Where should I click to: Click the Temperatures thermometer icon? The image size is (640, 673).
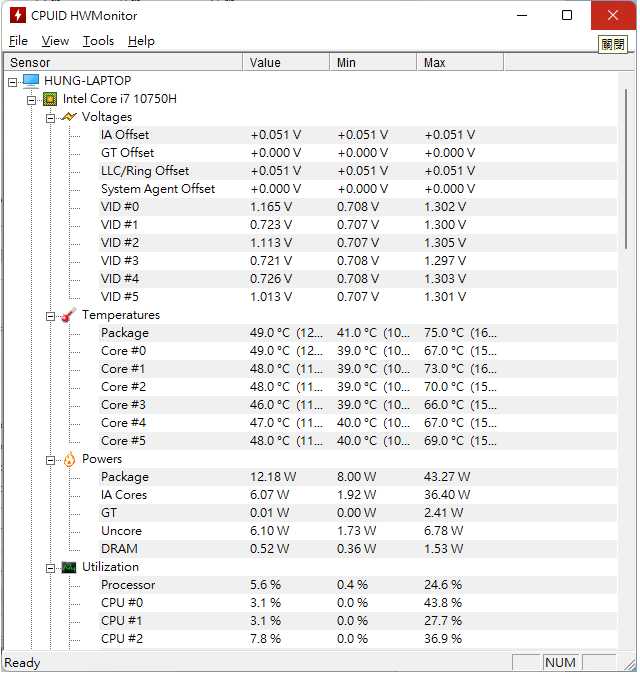click(x=69, y=315)
